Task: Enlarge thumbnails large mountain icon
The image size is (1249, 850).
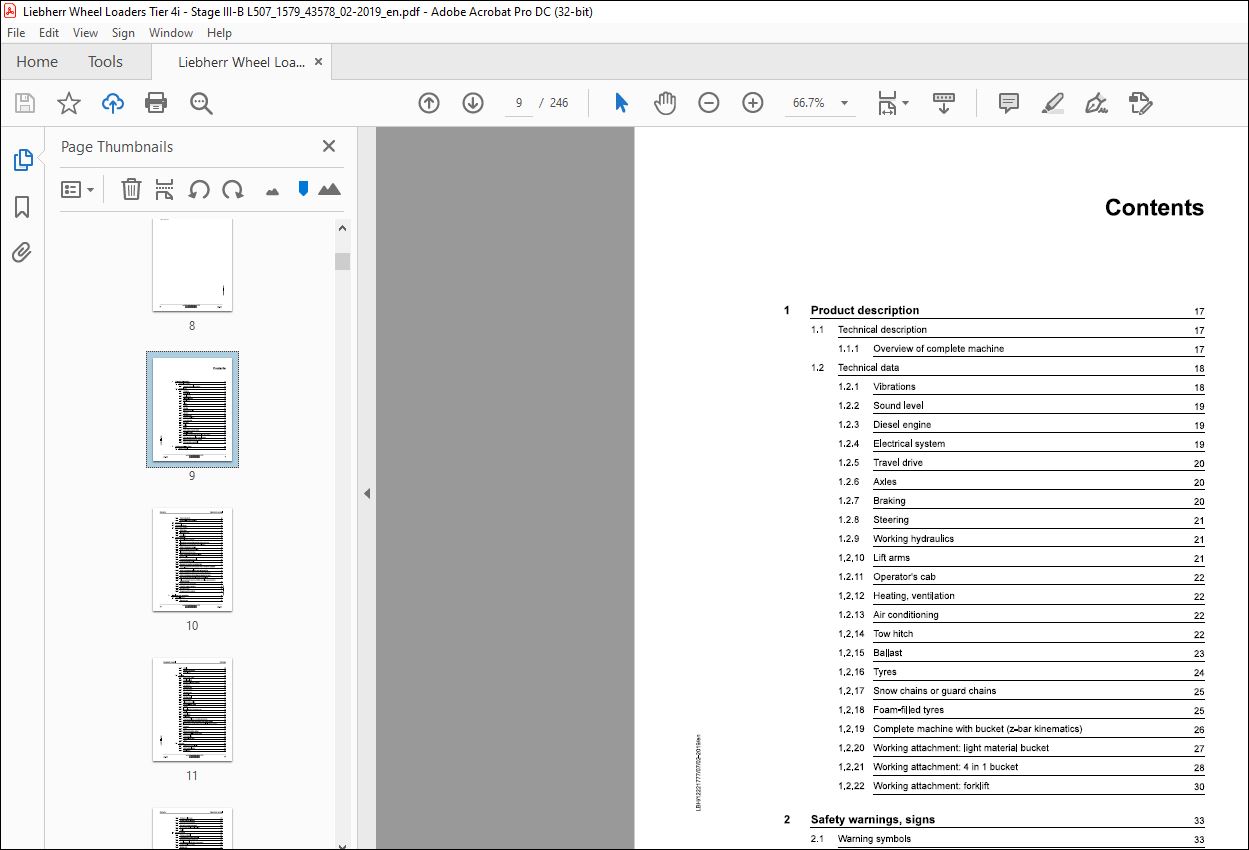Action: (x=329, y=189)
